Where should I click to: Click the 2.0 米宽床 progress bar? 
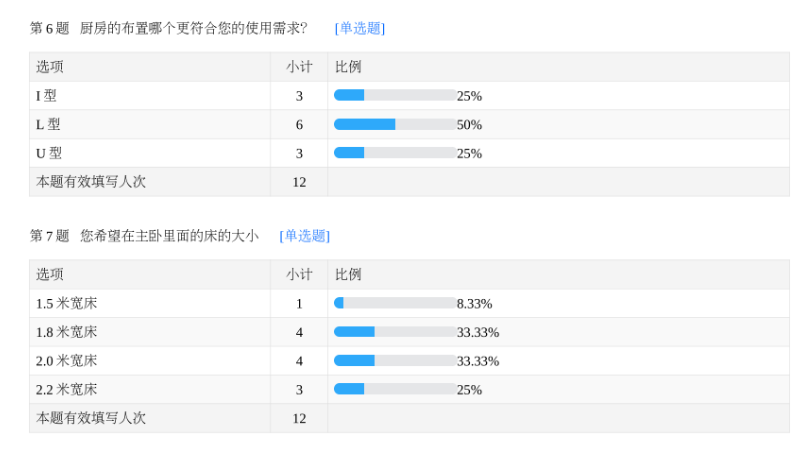point(395,361)
